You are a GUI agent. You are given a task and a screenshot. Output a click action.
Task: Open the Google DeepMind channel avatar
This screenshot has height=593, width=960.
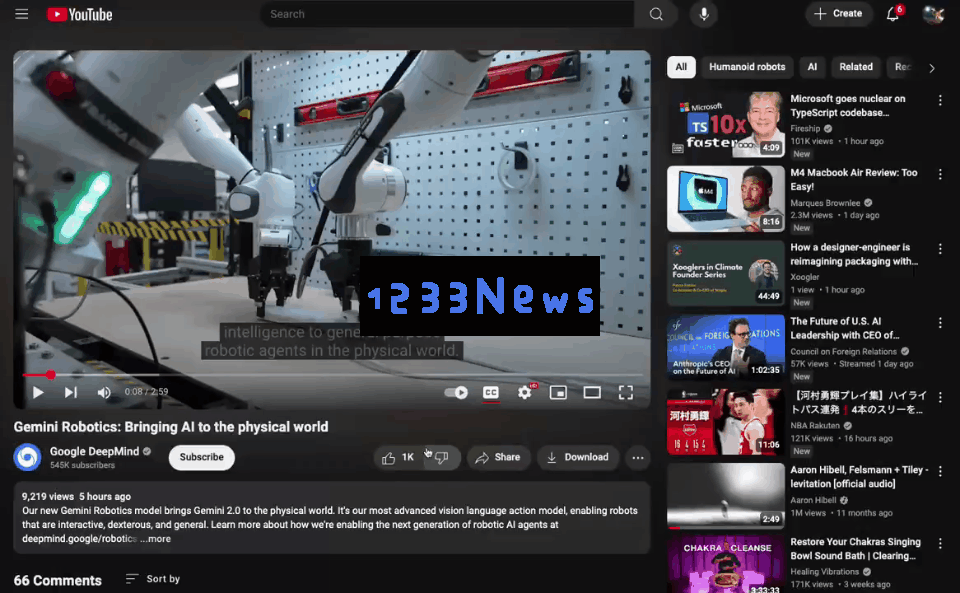tap(28, 457)
